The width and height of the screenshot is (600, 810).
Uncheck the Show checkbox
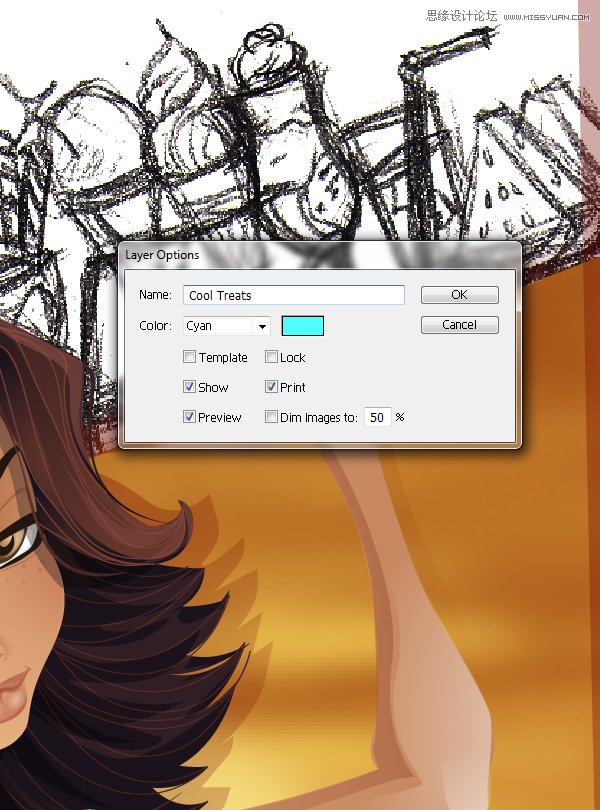[x=190, y=387]
